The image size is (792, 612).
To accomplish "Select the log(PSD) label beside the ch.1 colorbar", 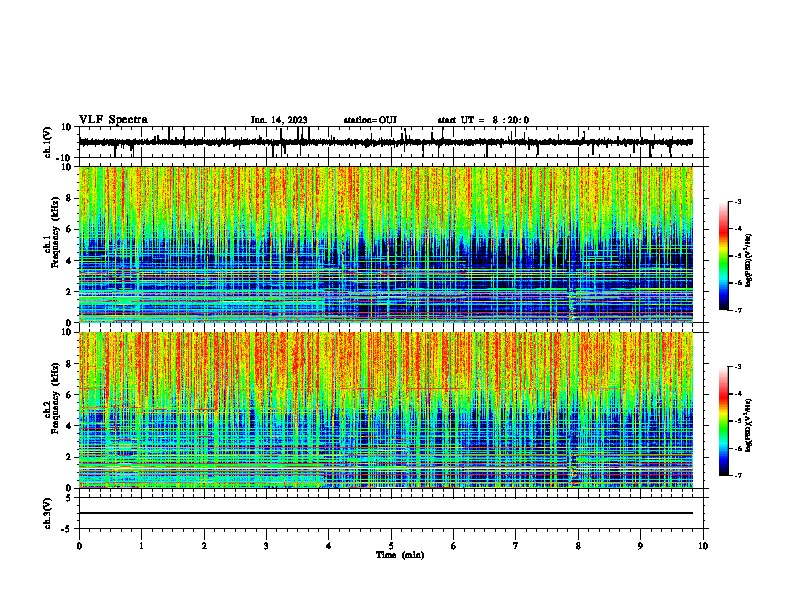I will click(x=749, y=260).
